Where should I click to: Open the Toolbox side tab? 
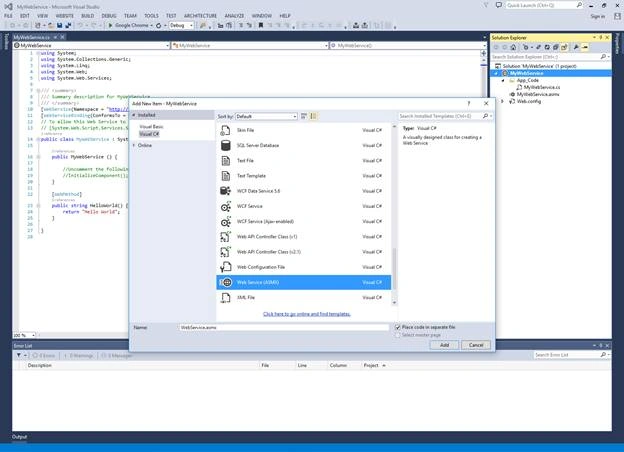click(x=6, y=41)
